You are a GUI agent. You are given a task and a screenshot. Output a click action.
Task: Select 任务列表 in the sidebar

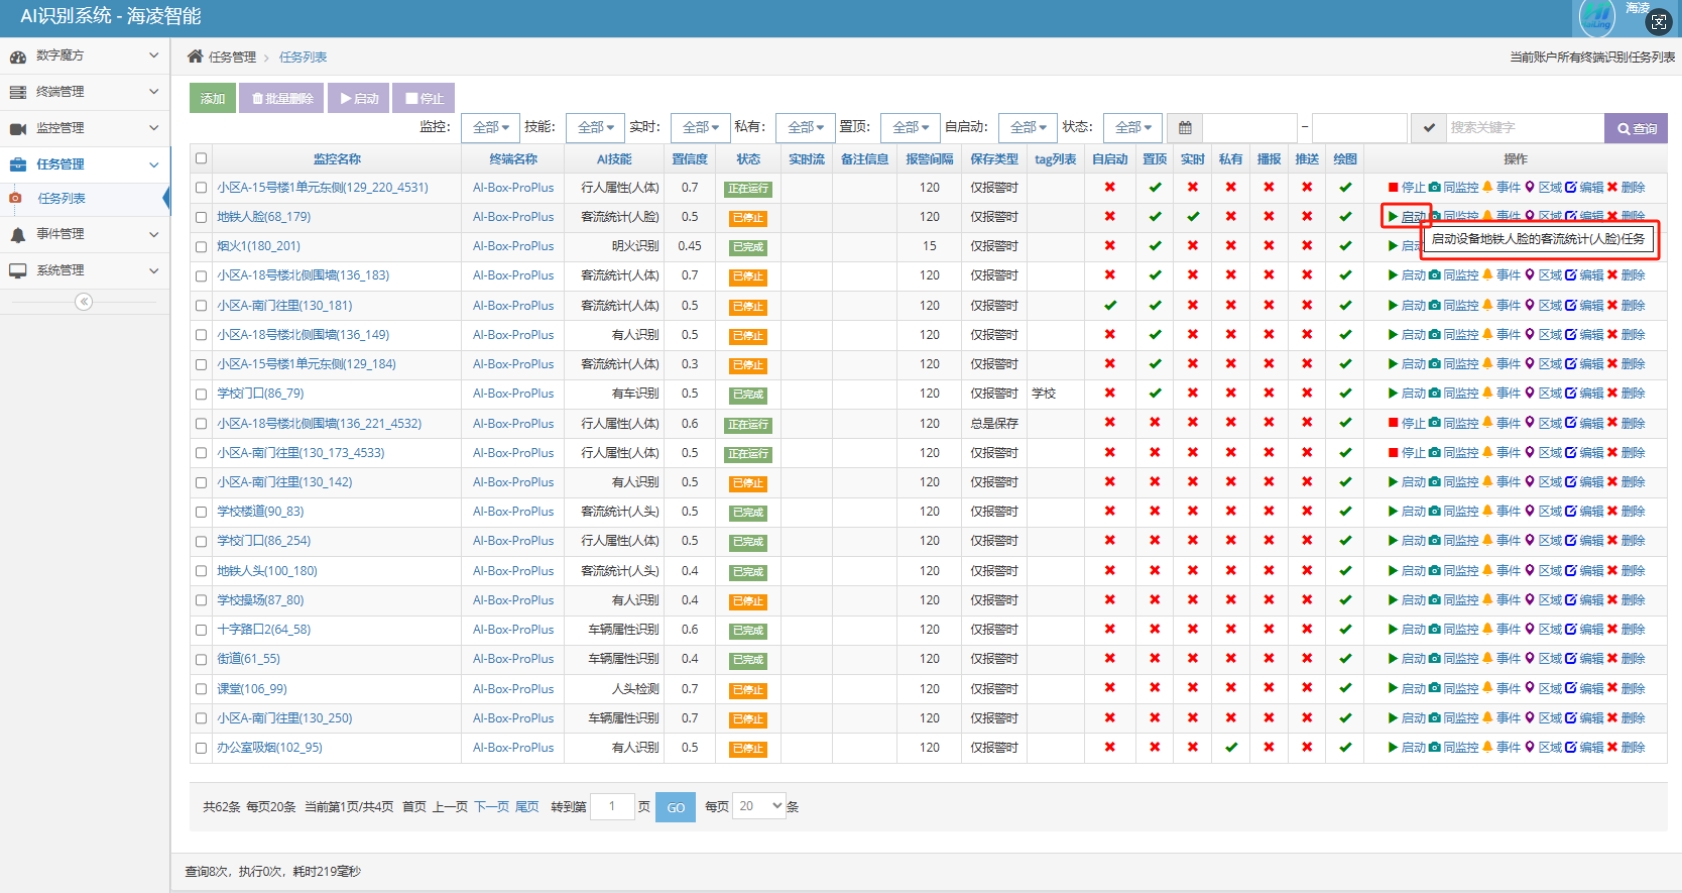pos(84,198)
